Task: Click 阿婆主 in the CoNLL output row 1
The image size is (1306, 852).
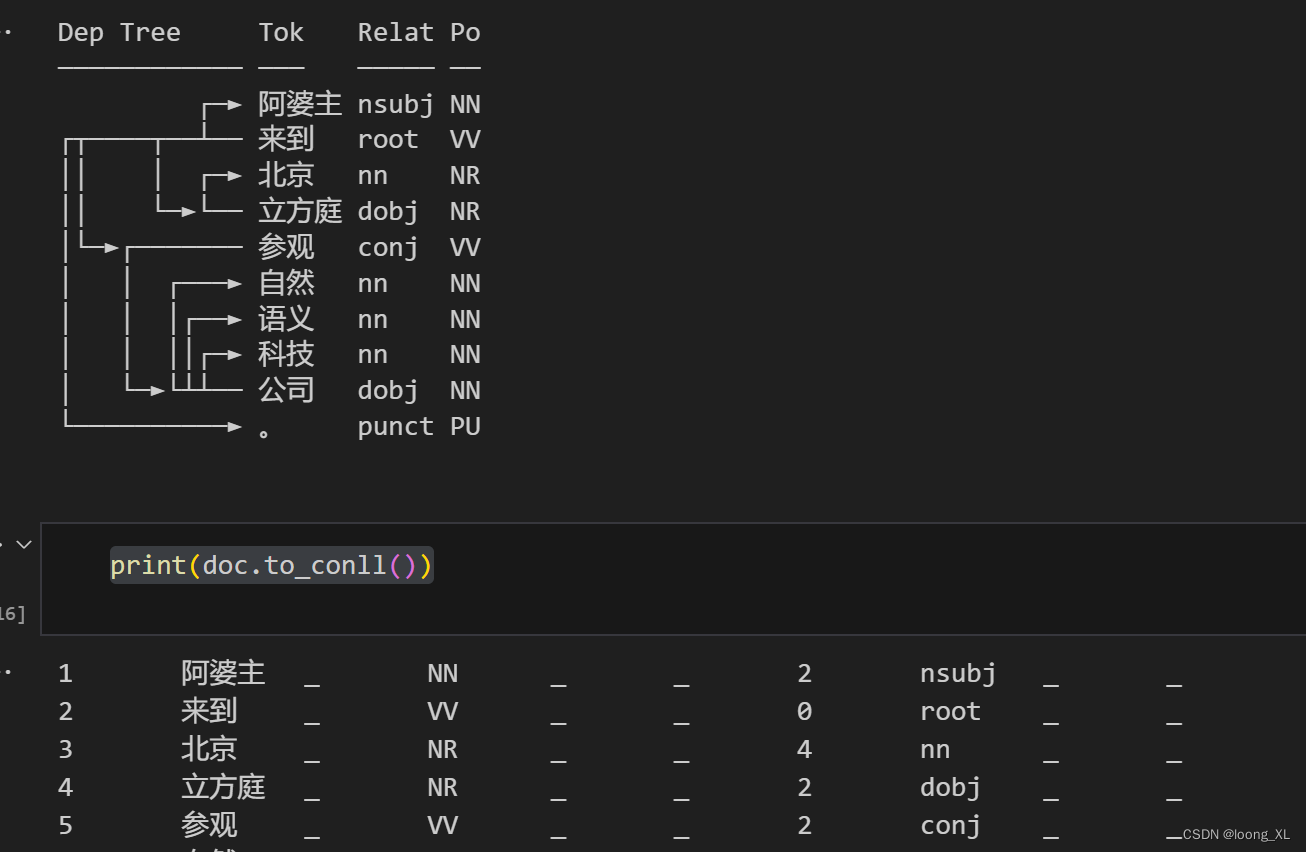Action: 223,673
